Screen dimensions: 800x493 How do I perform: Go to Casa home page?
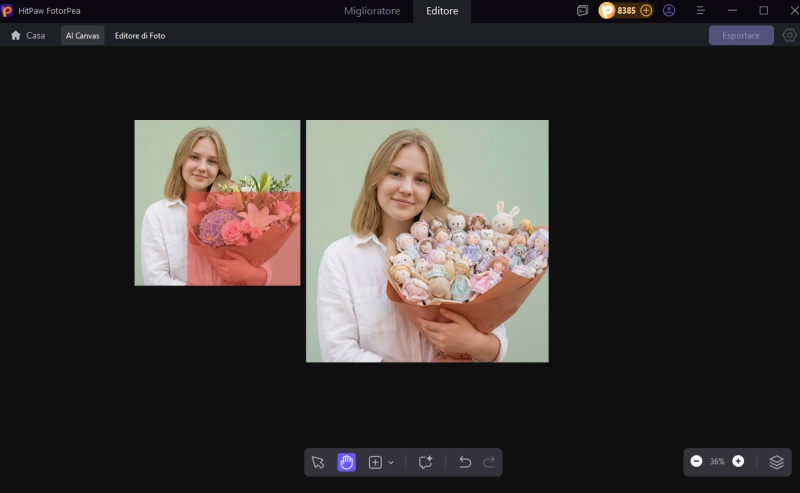(x=28, y=35)
